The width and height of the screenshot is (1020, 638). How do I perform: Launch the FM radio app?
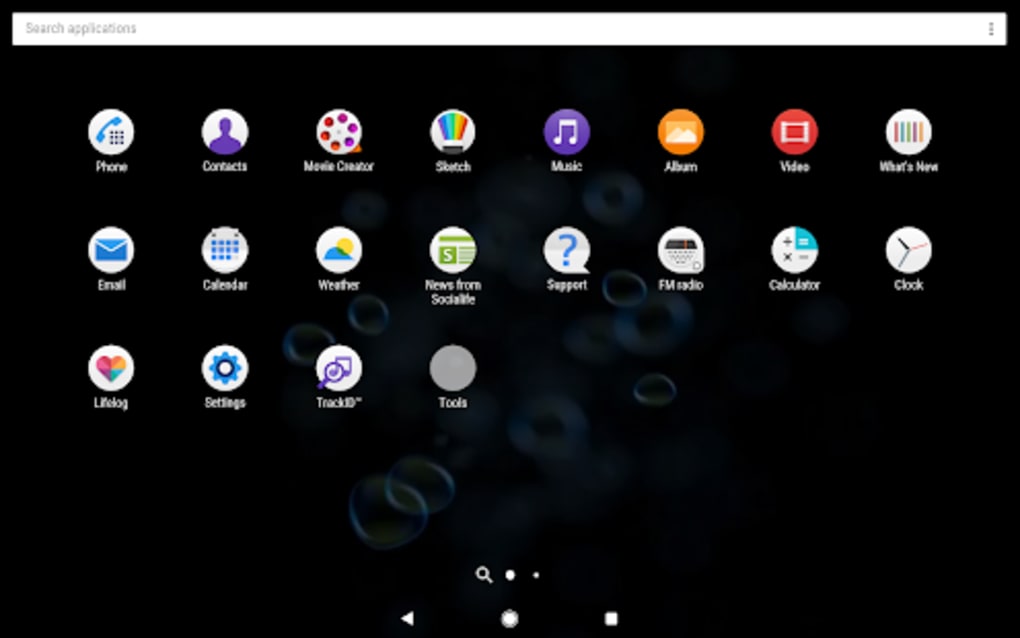(x=680, y=251)
